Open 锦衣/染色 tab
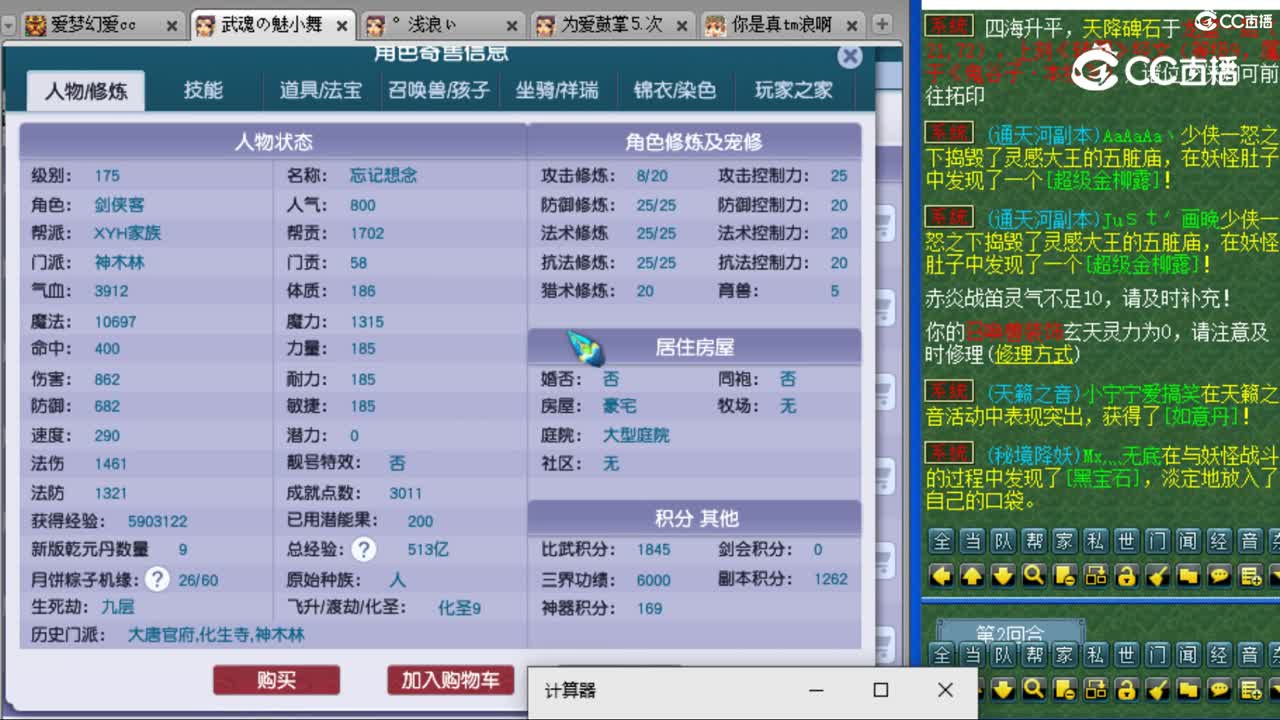This screenshot has width=1280, height=720. [675, 91]
